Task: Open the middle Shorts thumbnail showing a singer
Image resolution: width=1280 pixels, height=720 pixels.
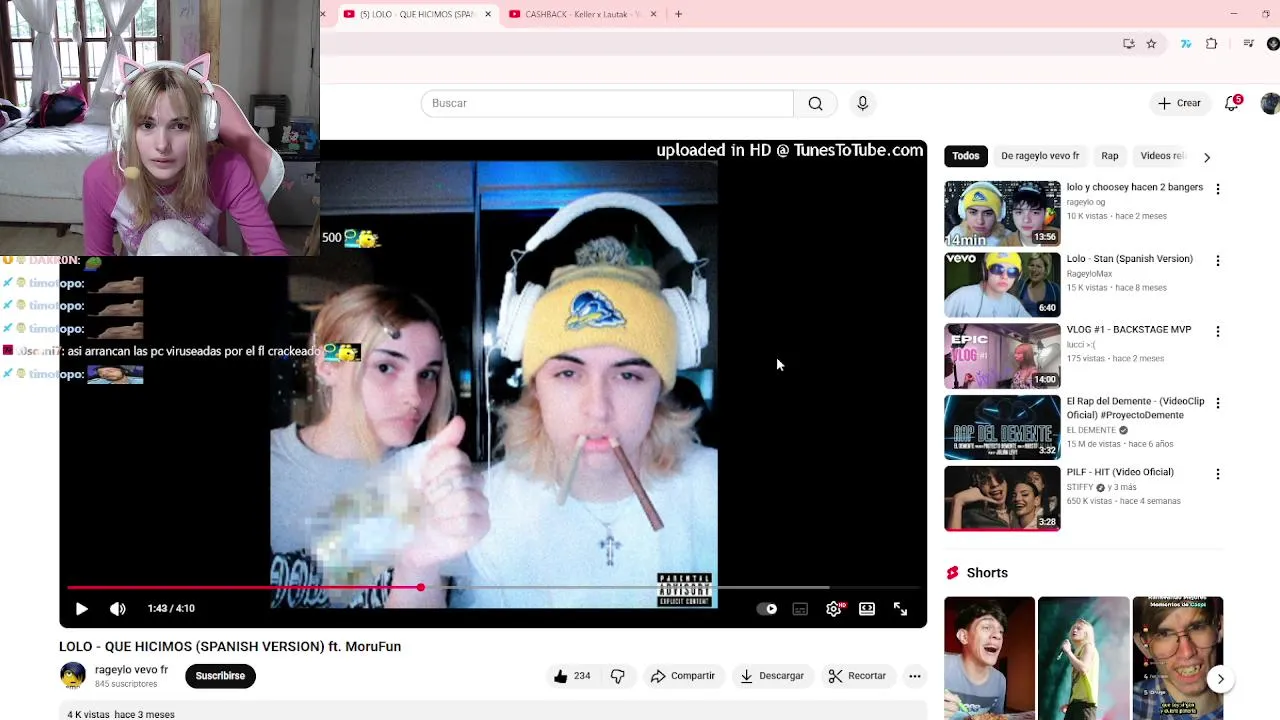Action: coord(1083,658)
